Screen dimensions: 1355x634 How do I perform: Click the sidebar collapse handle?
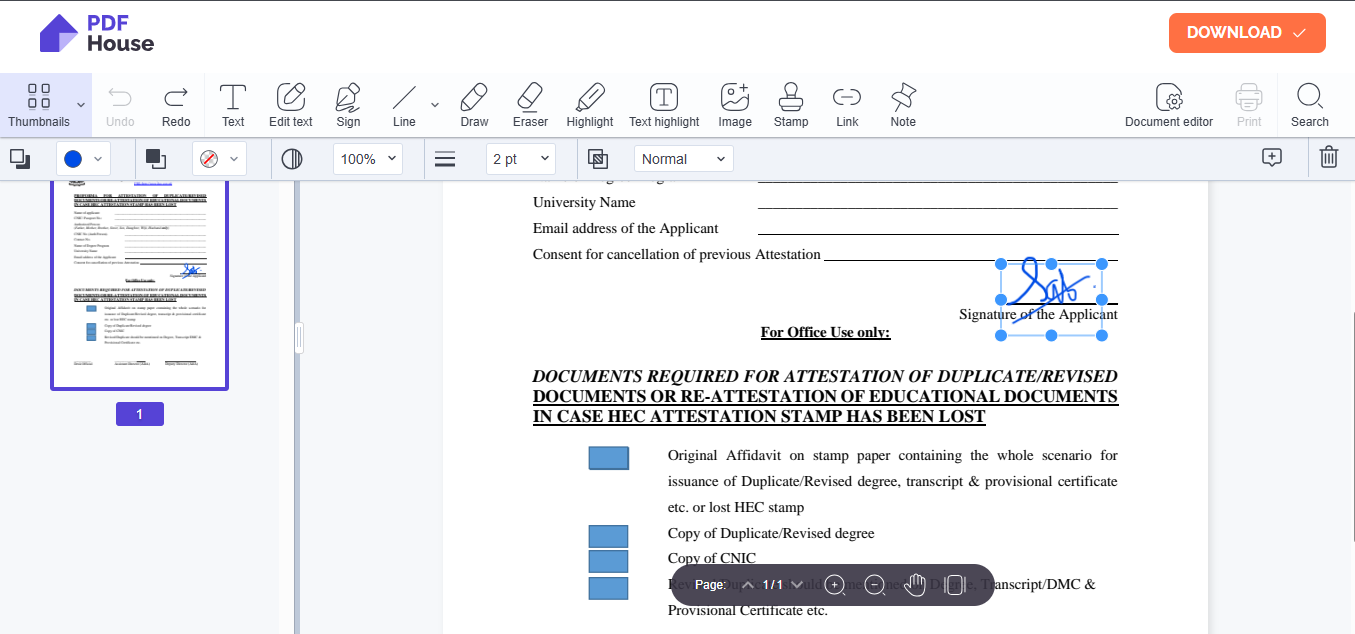298,338
